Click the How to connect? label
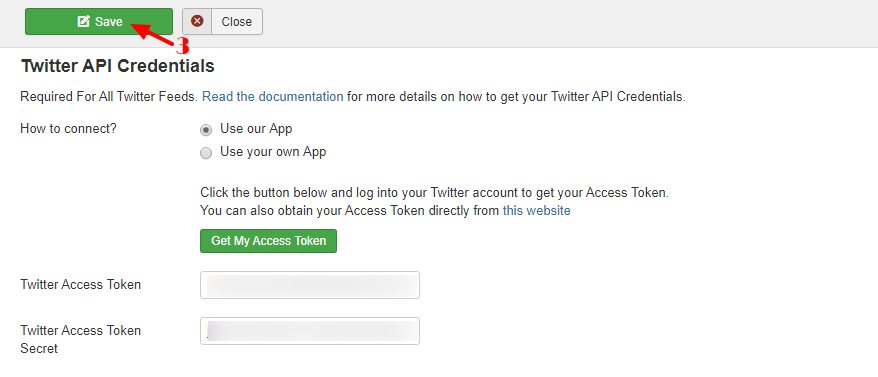The image size is (878, 377). 68,128
